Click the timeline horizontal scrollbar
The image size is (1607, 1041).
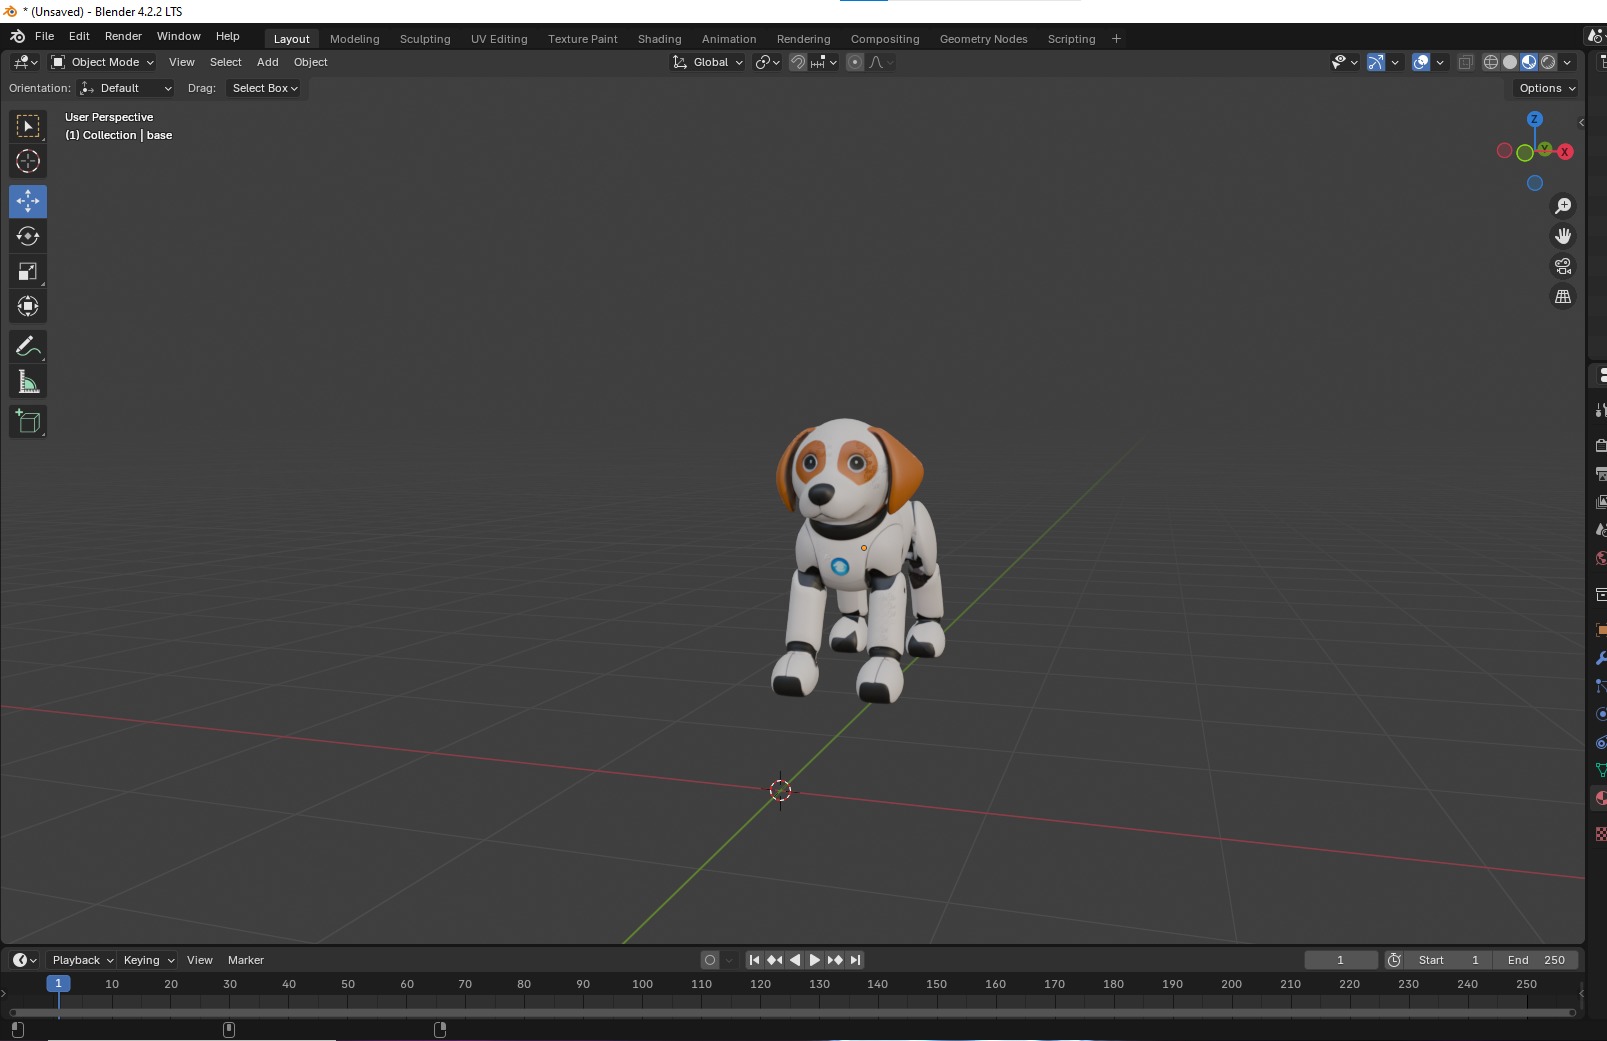pos(792,1012)
